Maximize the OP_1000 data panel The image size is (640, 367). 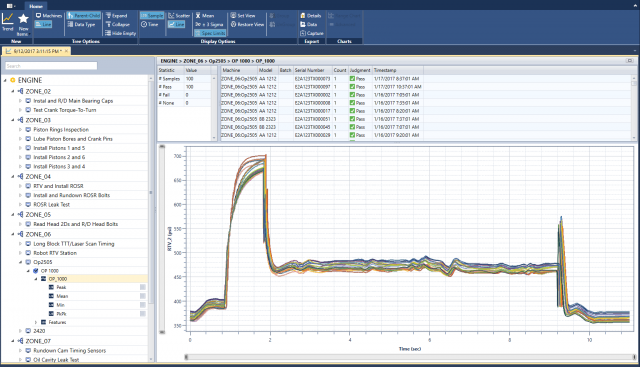click(630, 61)
